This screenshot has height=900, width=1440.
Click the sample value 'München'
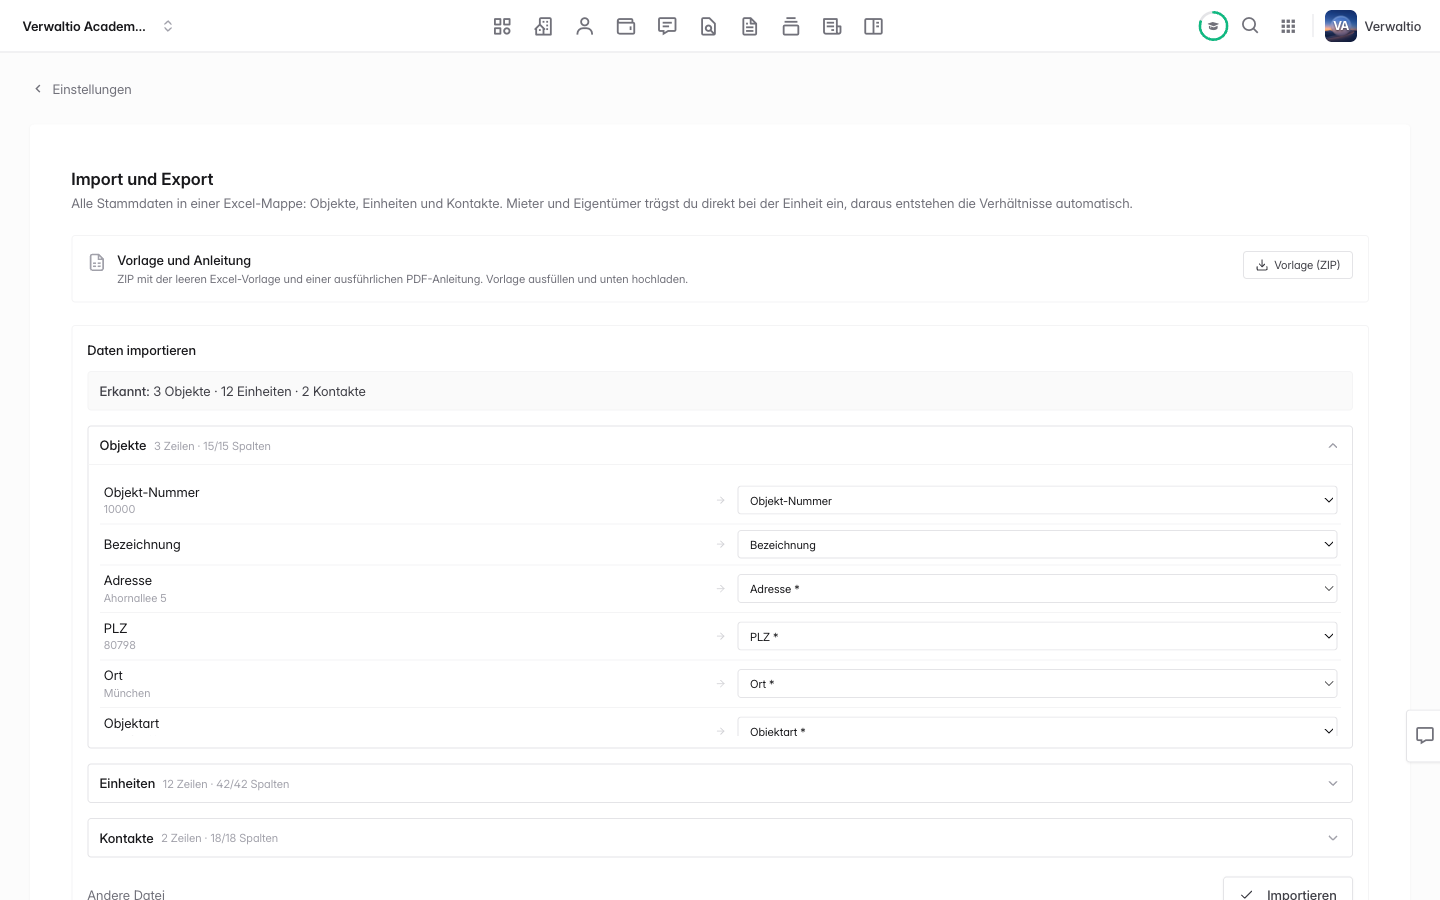pyautogui.click(x=127, y=694)
